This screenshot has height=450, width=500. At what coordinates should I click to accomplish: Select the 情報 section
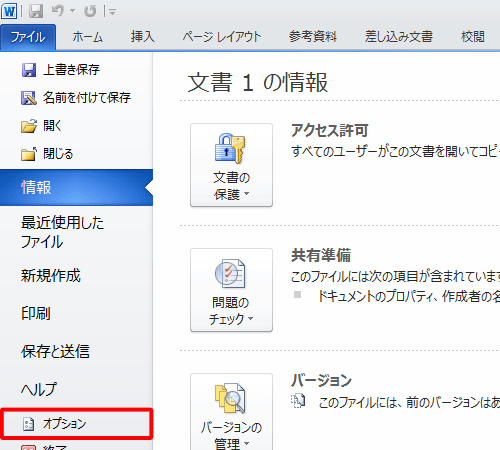(x=76, y=187)
